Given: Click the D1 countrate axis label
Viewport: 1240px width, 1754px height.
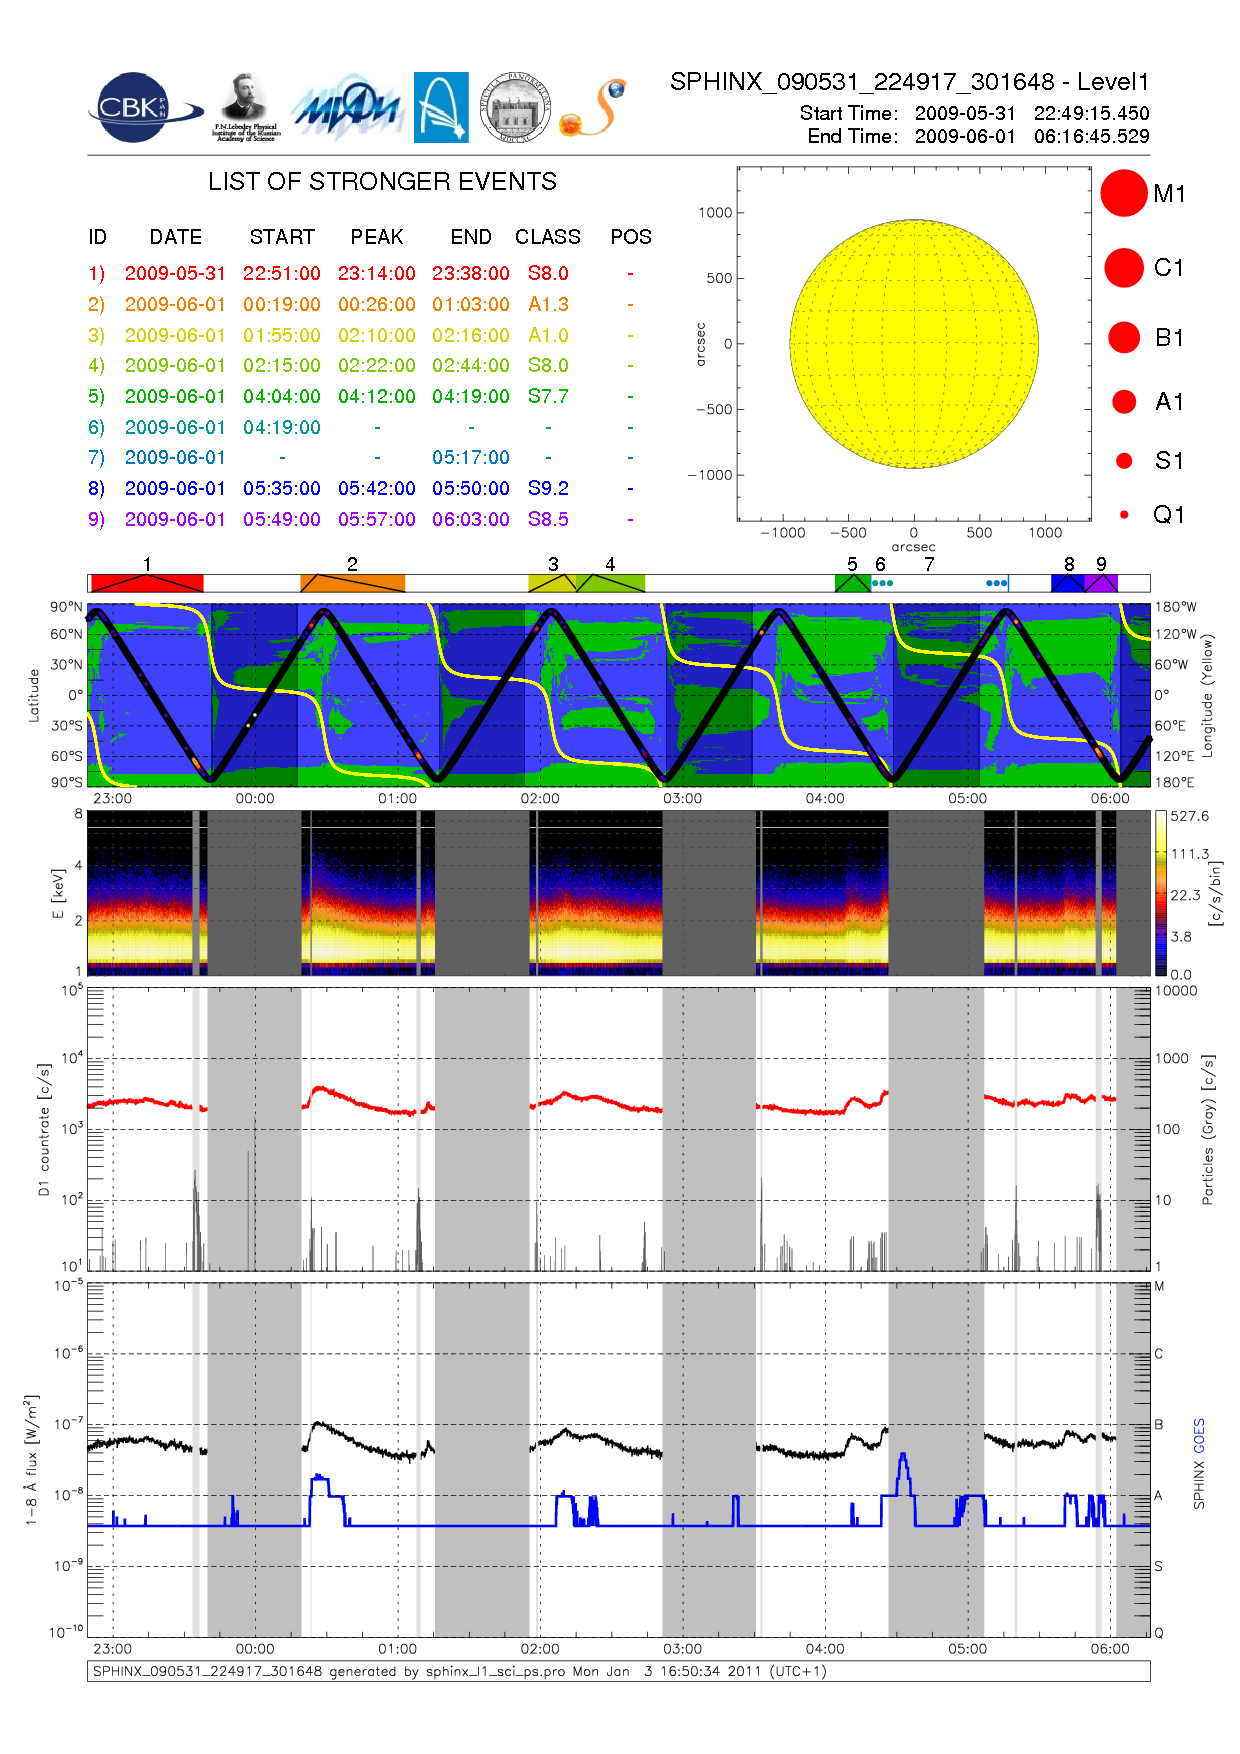Looking at the screenshot, I should pyautogui.click(x=44, y=1129).
